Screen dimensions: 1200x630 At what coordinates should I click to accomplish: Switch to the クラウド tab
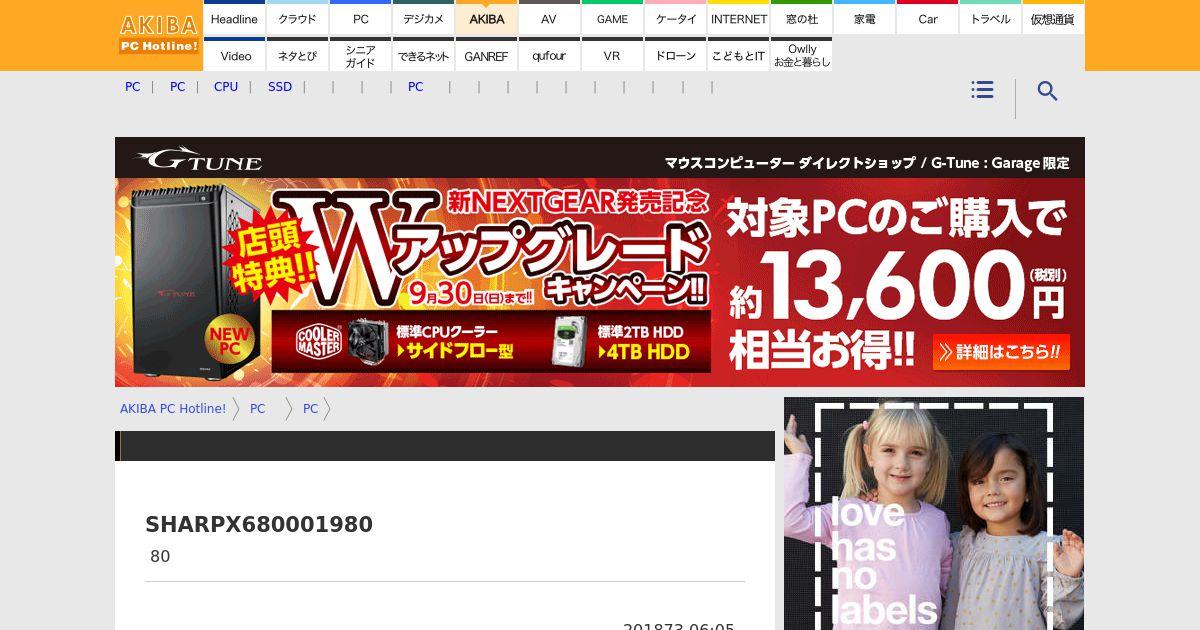(x=297, y=18)
